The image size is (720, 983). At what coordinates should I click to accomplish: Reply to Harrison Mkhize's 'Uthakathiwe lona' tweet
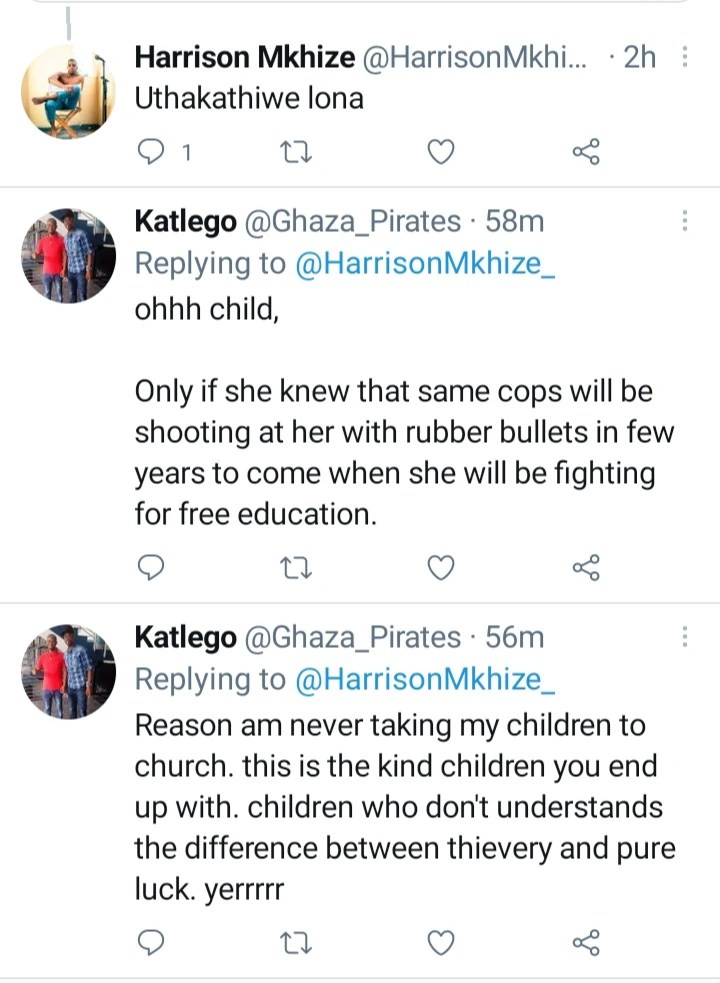click(x=151, y=152)
